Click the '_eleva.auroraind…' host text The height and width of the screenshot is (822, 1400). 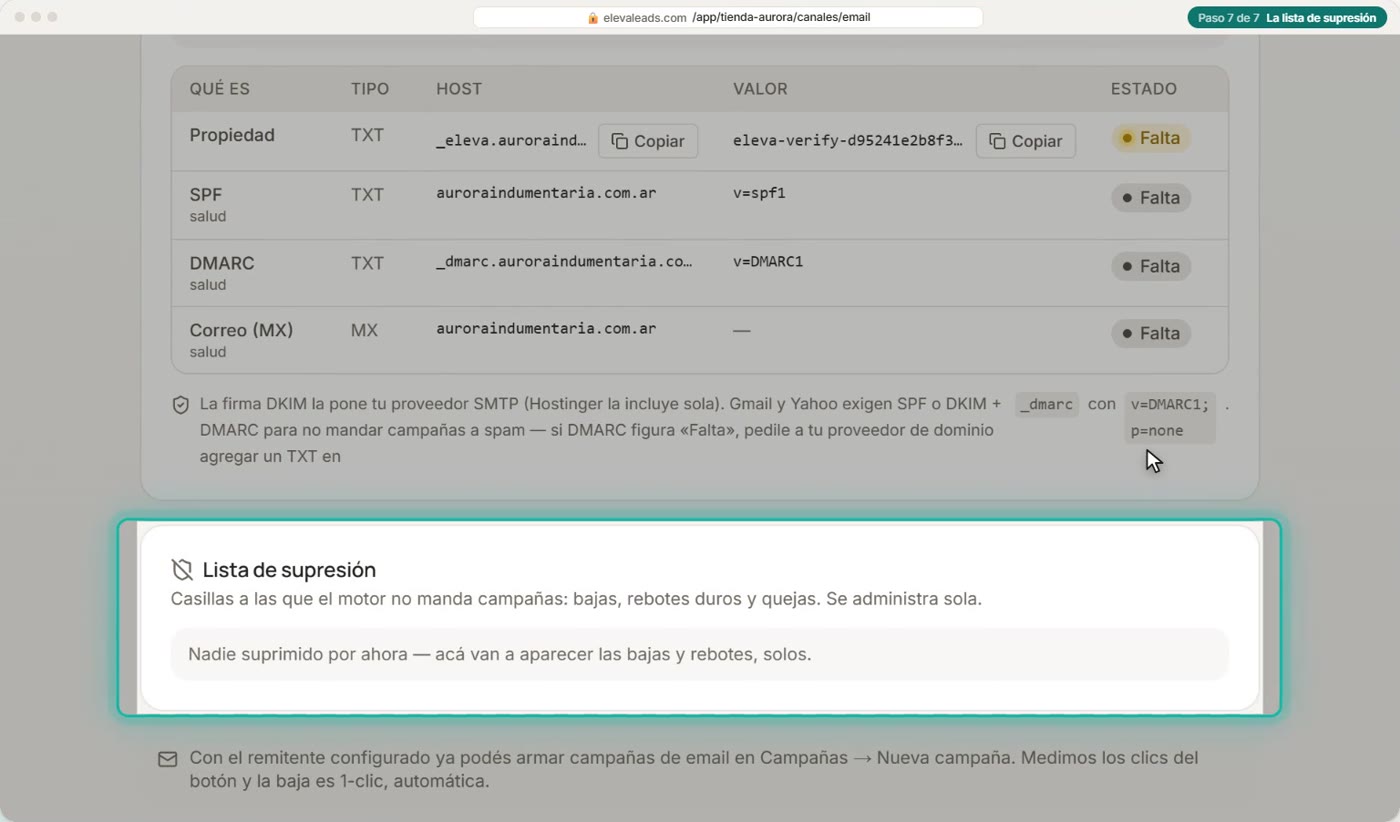tap(512, 141)
